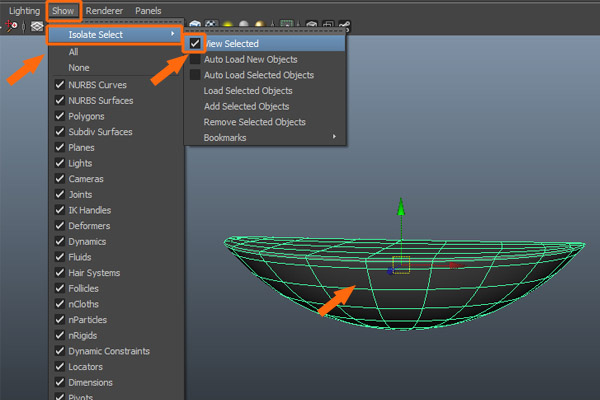
Task: Click the yellow center square of the manipulator
Action: pos(401,265)
